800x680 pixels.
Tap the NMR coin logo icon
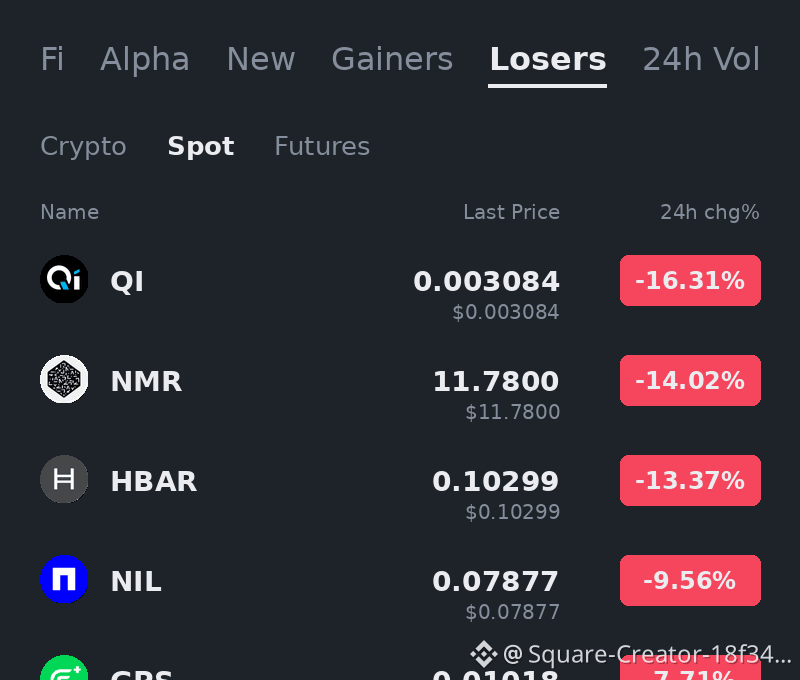(x=64, y=379)
